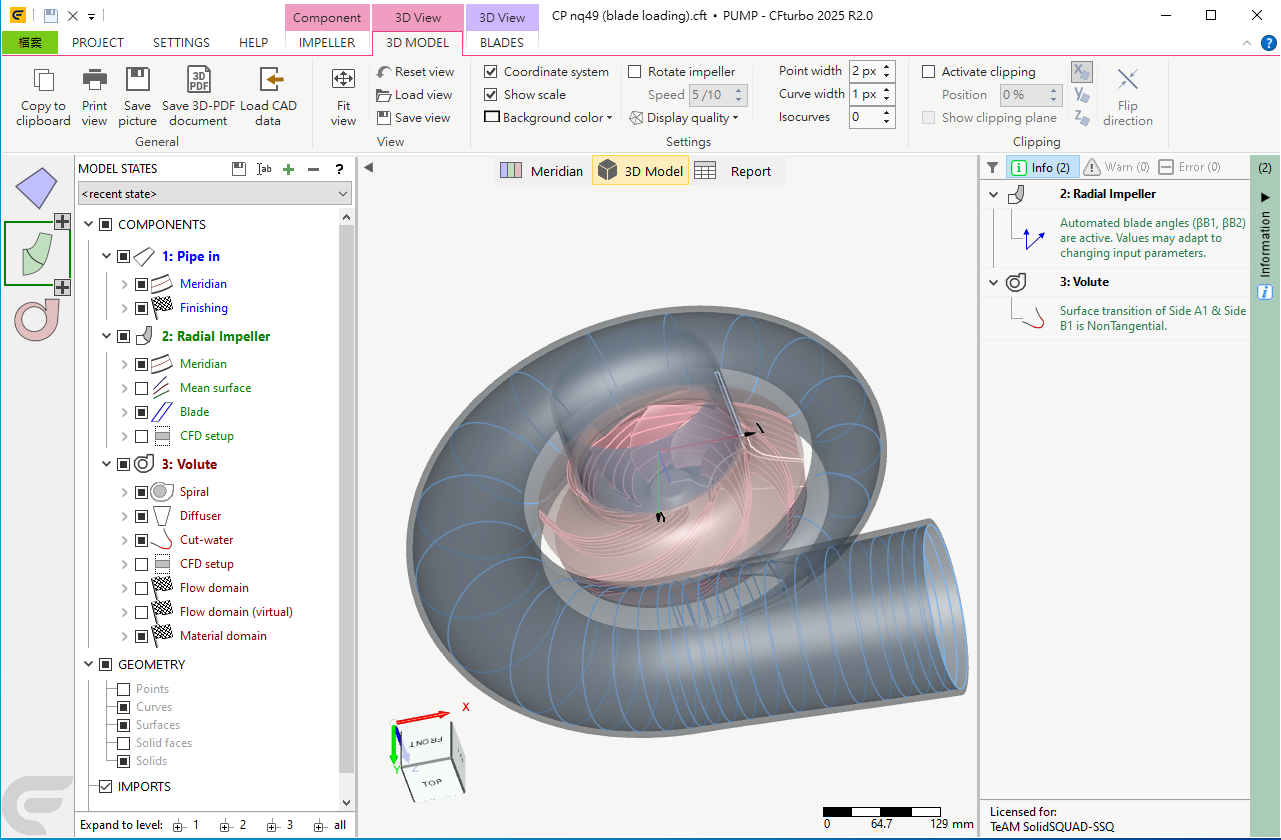This screenshot has height=840, width=1281.
Task: Show Error (0) messages
Action: pos(1190,168)
